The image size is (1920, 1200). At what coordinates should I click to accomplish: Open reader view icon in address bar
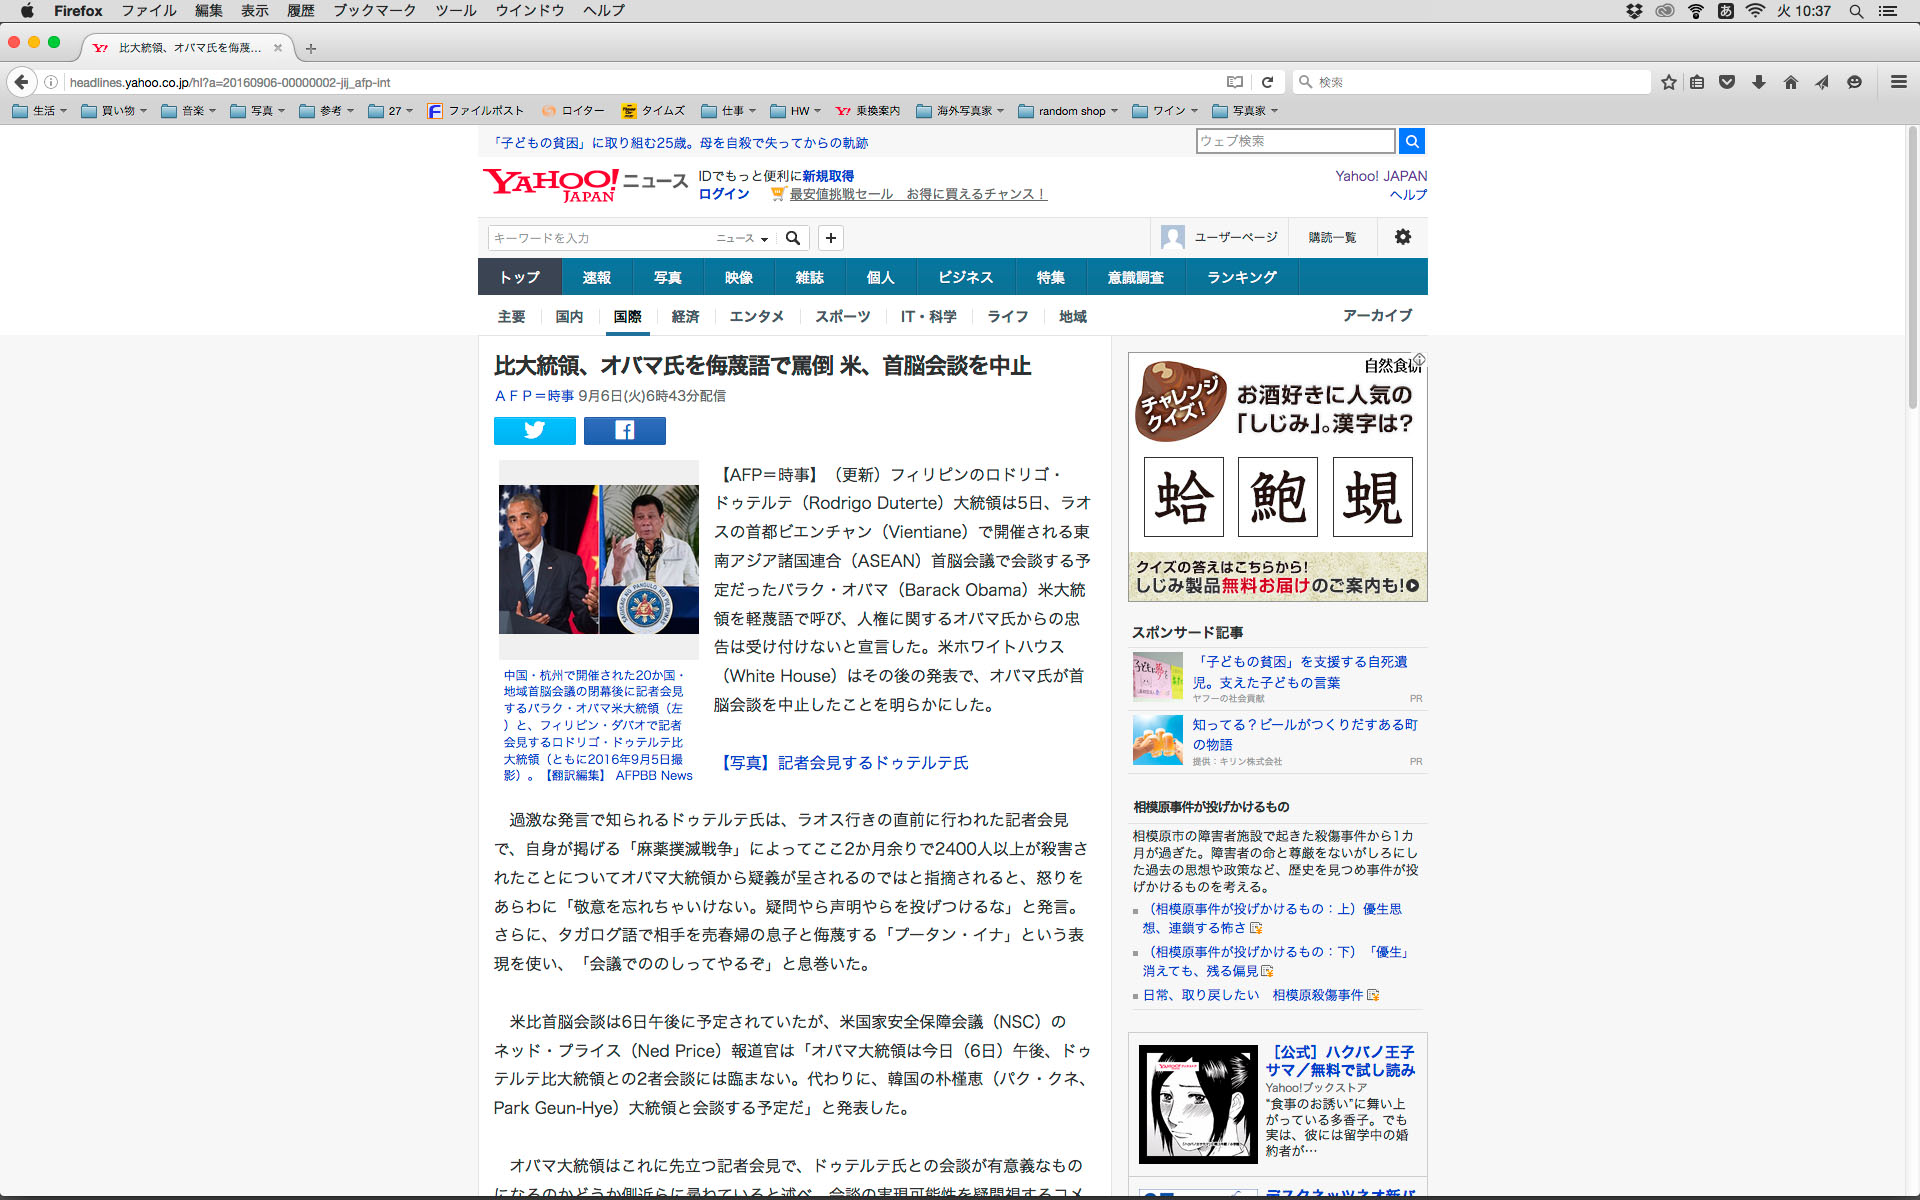tap(1235, 82)
